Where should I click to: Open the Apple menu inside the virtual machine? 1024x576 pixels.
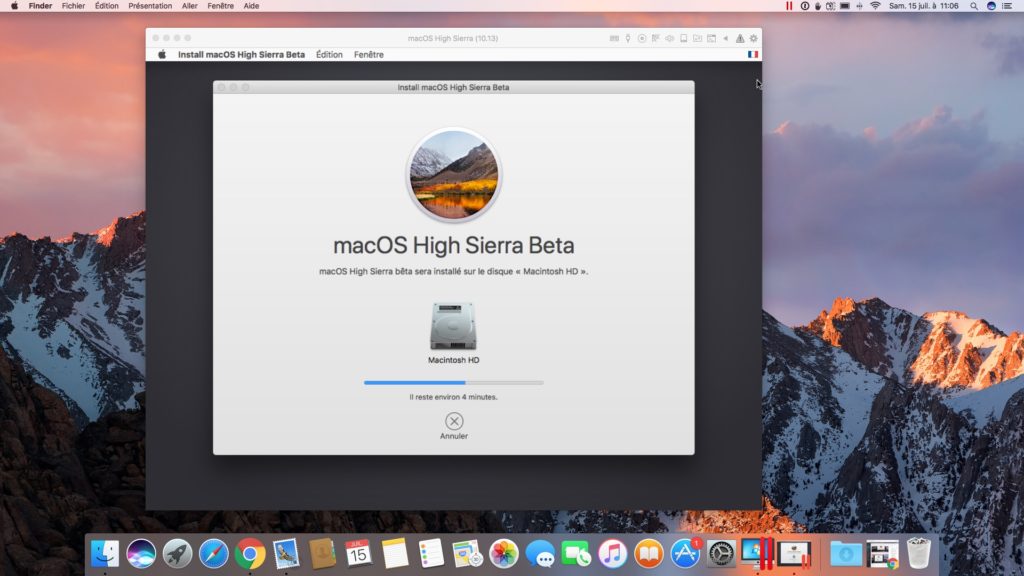pos(162,55)
